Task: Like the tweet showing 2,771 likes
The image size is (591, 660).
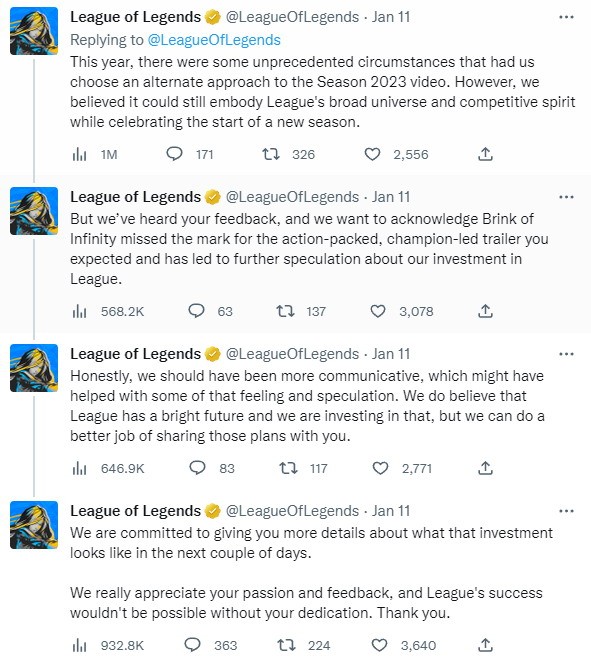Action: click(x=381, y=468)
